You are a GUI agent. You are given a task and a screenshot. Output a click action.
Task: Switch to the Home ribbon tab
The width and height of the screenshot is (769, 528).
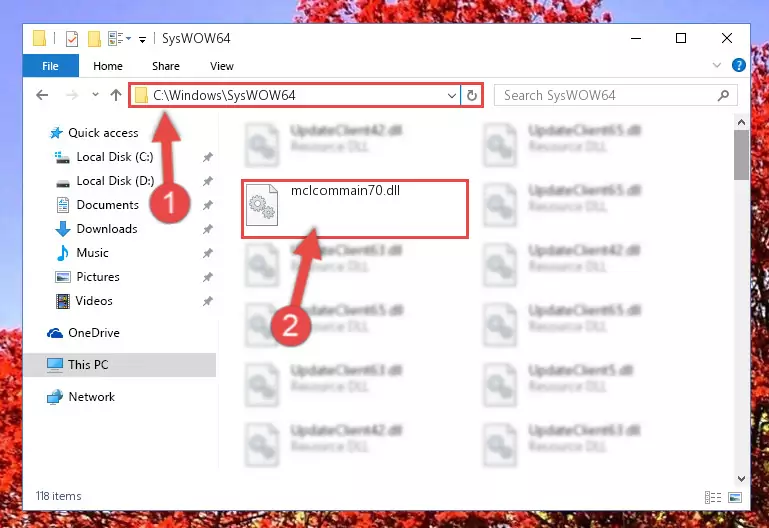click(x=108, y=66)
